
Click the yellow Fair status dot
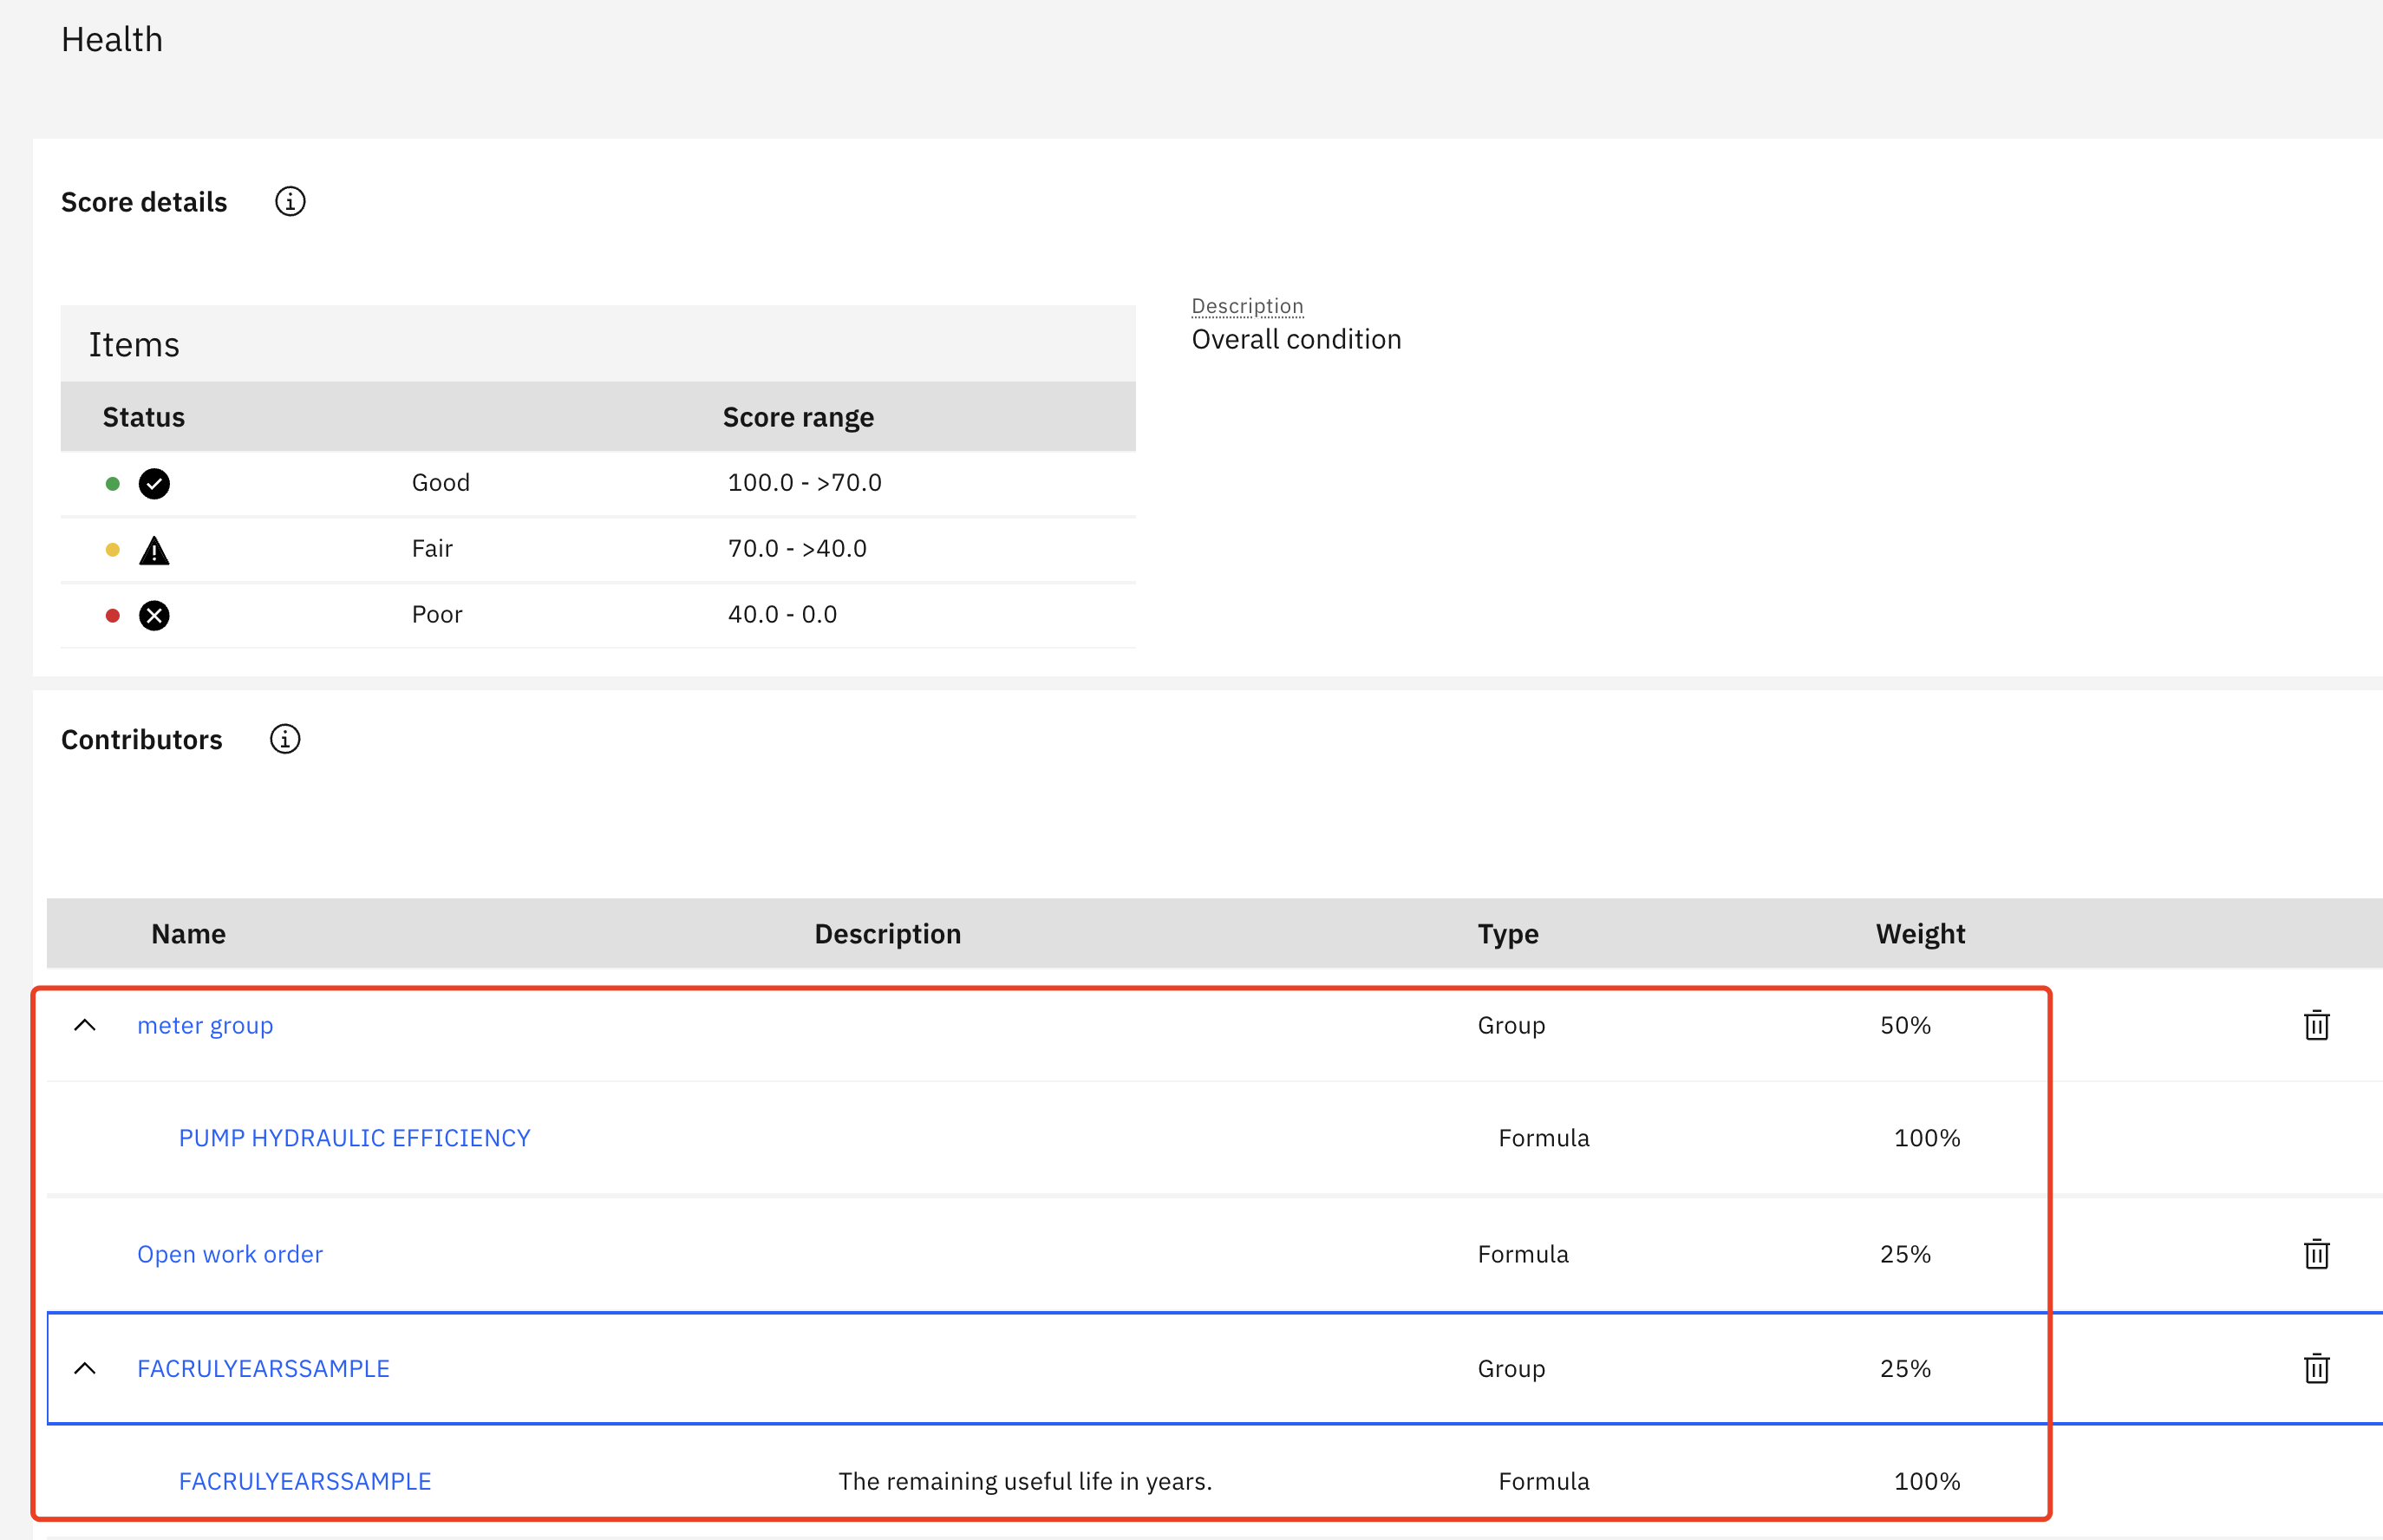(x=113, y=550)
